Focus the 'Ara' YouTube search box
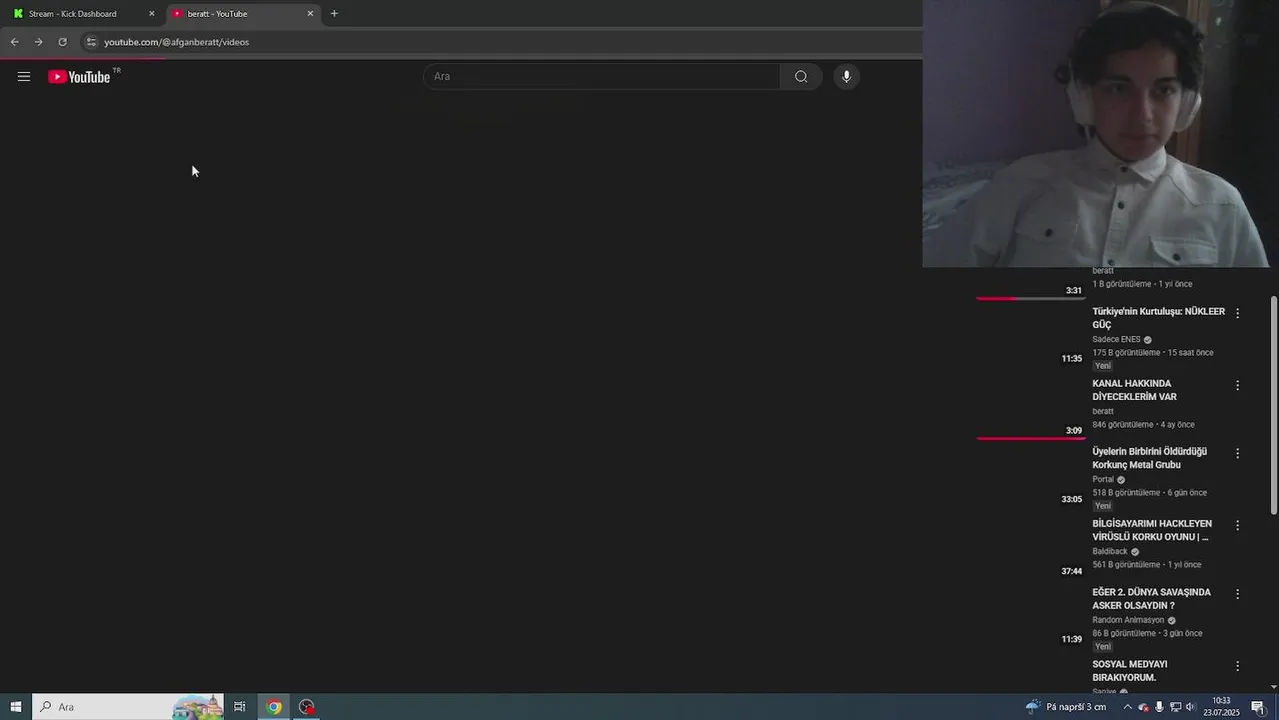This screenshot has height=720, width=1279. point(602,77)
